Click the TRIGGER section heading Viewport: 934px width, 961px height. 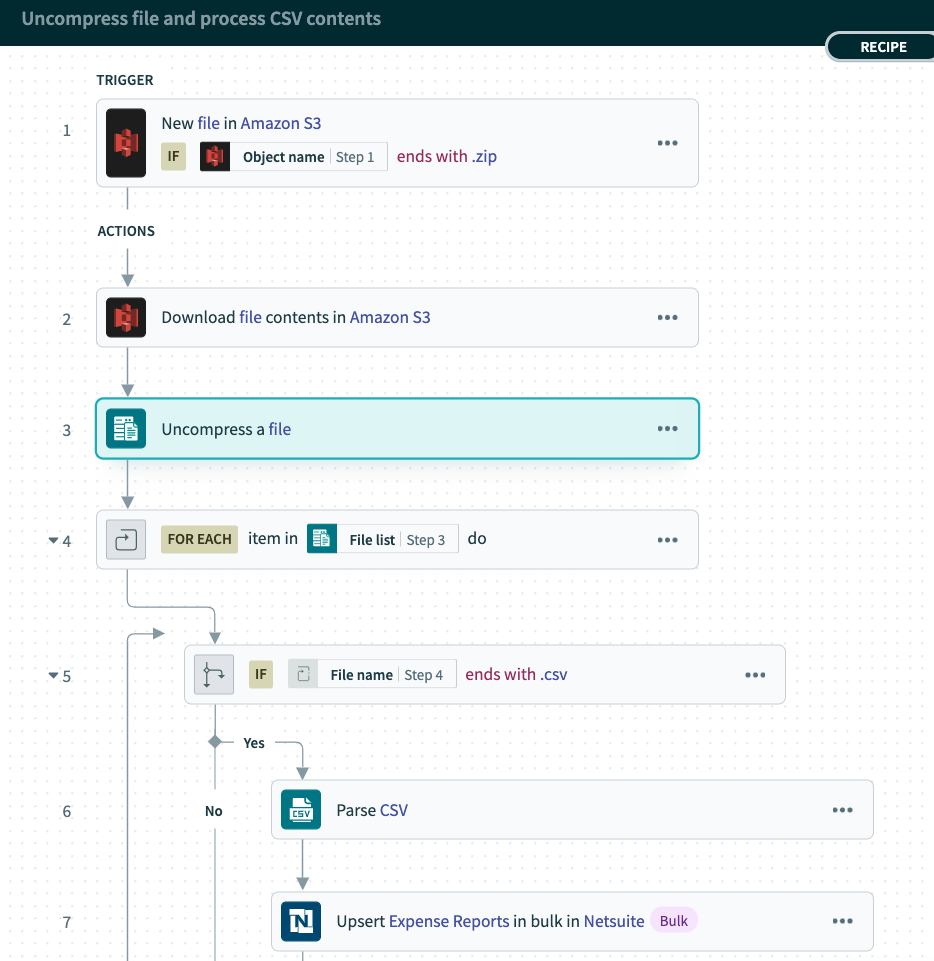pyautogui.click(x=124, y=80)
